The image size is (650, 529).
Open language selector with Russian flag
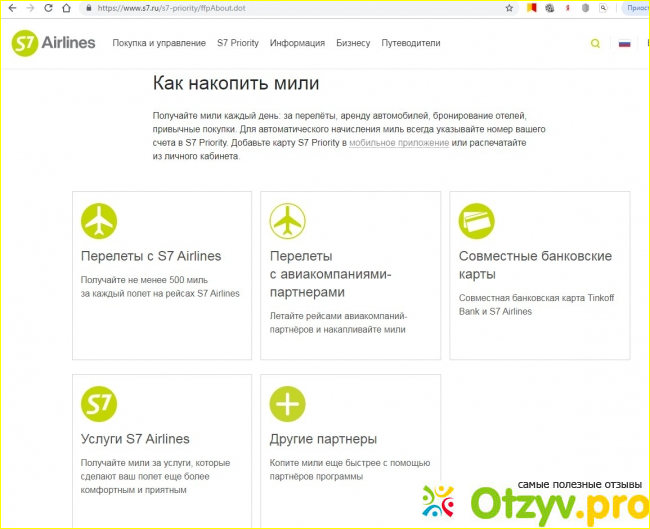pyautogui.click(x=625, y=44)
